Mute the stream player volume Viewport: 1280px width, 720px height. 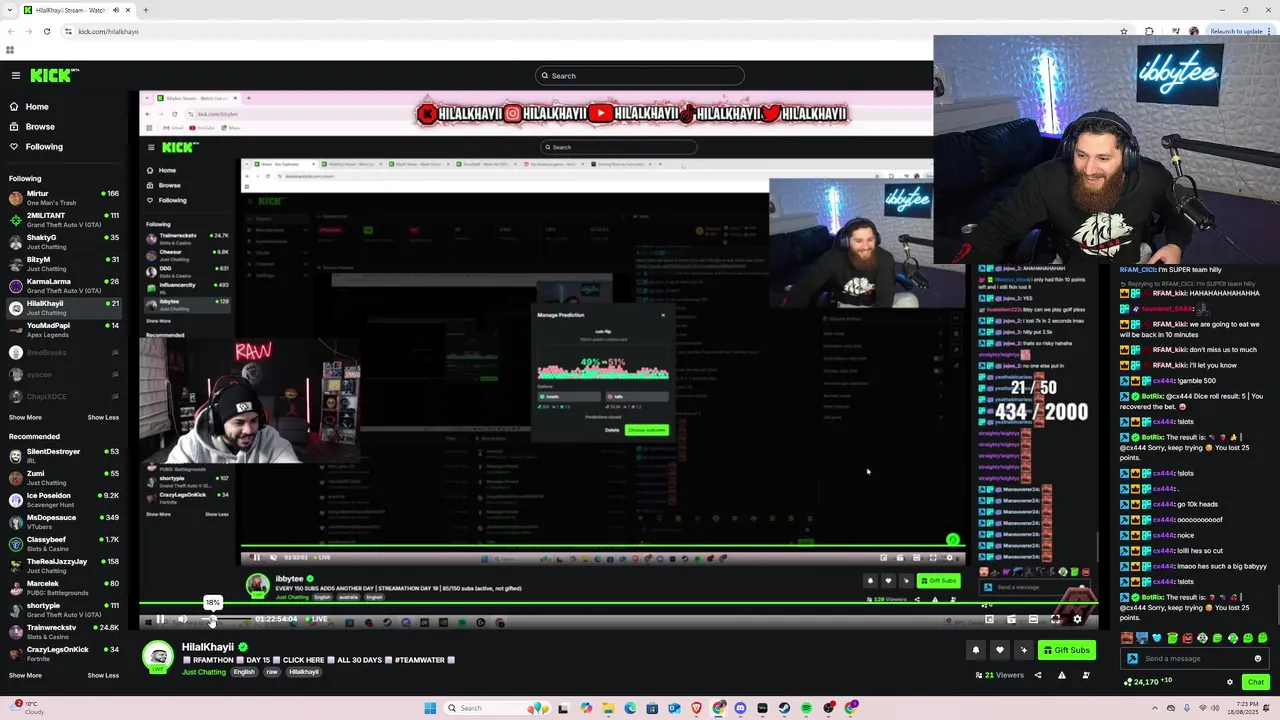click(182, 619)
